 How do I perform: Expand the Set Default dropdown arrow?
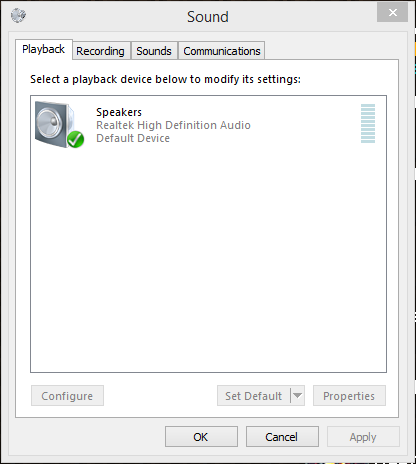tap(297, 396)
